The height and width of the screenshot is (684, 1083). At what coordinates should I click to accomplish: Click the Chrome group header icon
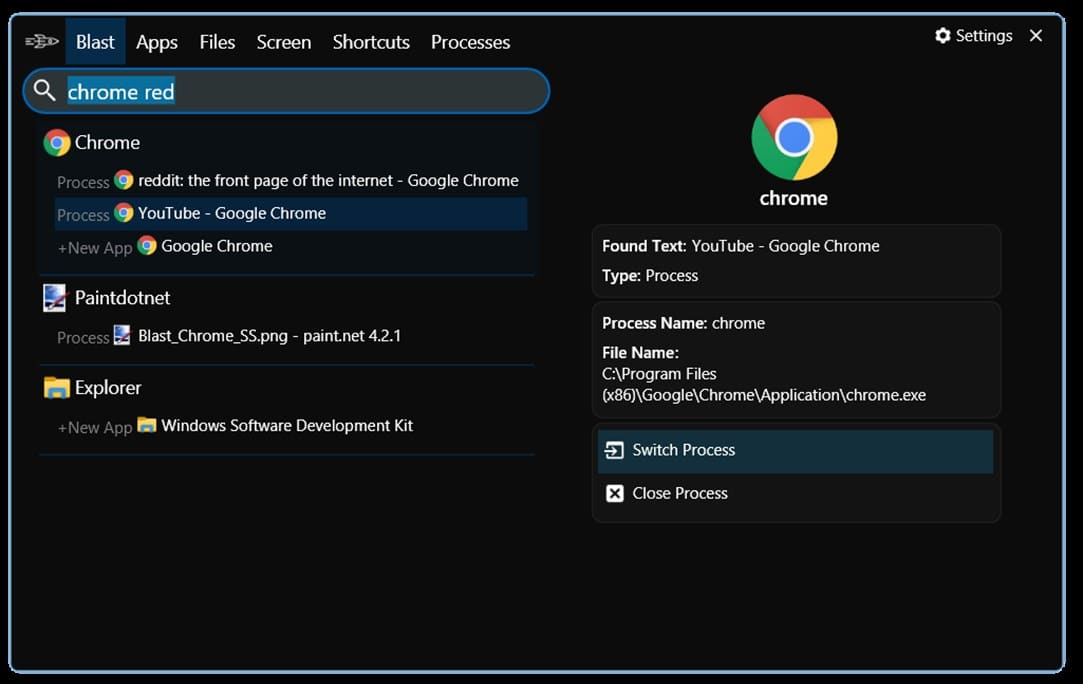click(x=57, y=143)
